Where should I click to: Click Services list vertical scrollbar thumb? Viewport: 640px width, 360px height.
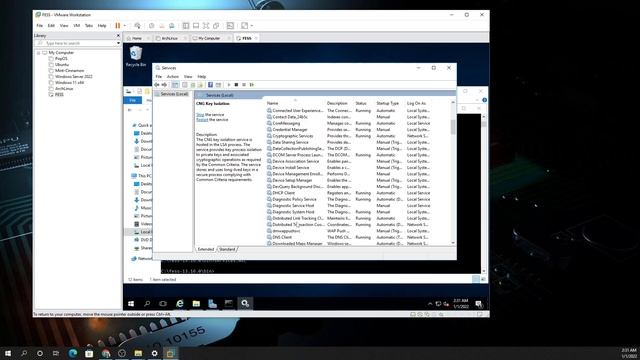coord(453,127)
